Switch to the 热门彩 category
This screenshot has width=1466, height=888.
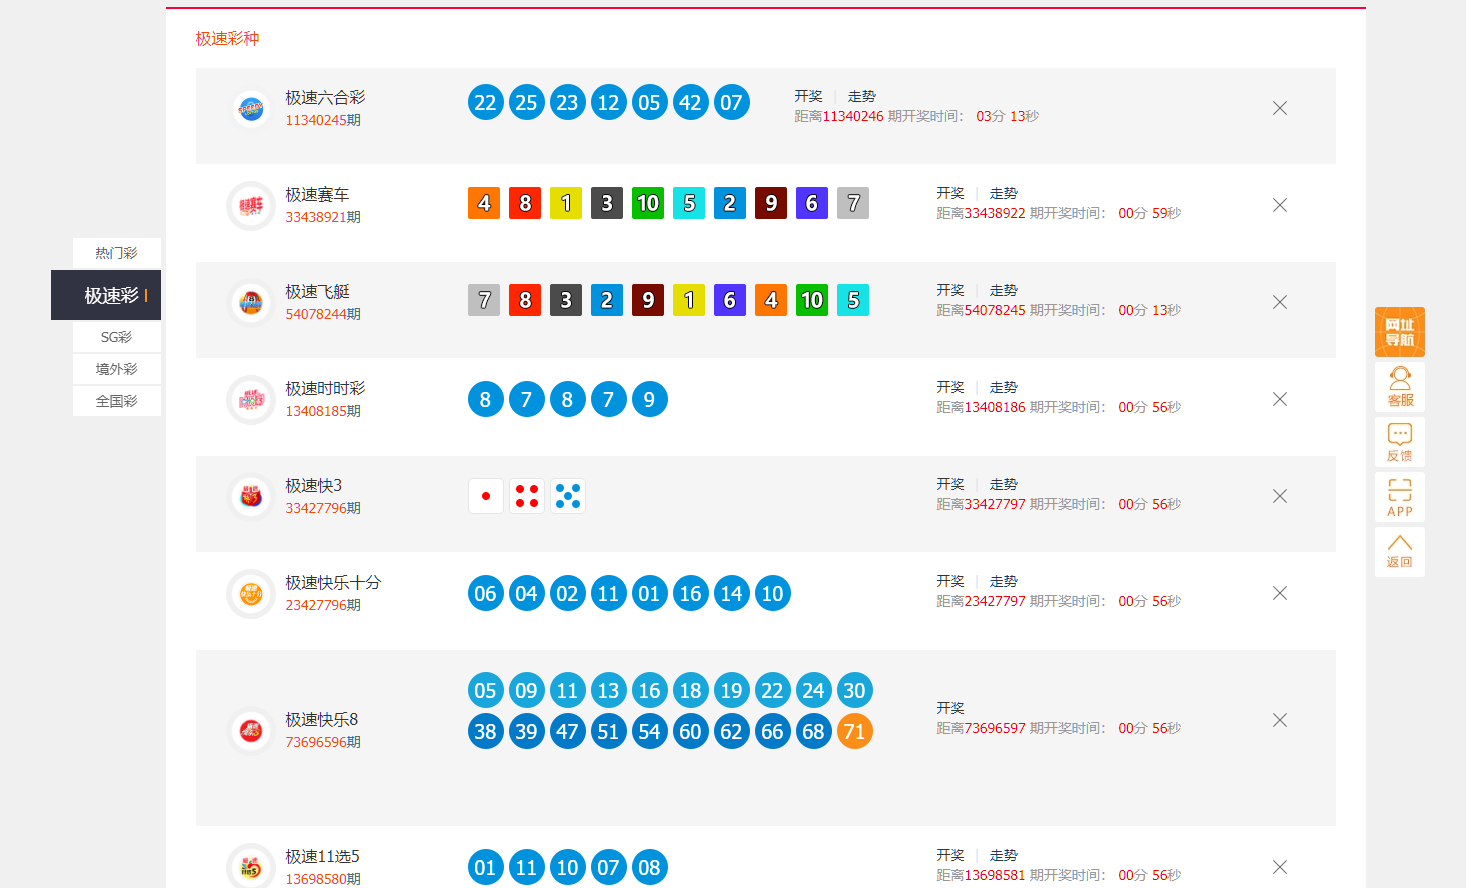116,253
